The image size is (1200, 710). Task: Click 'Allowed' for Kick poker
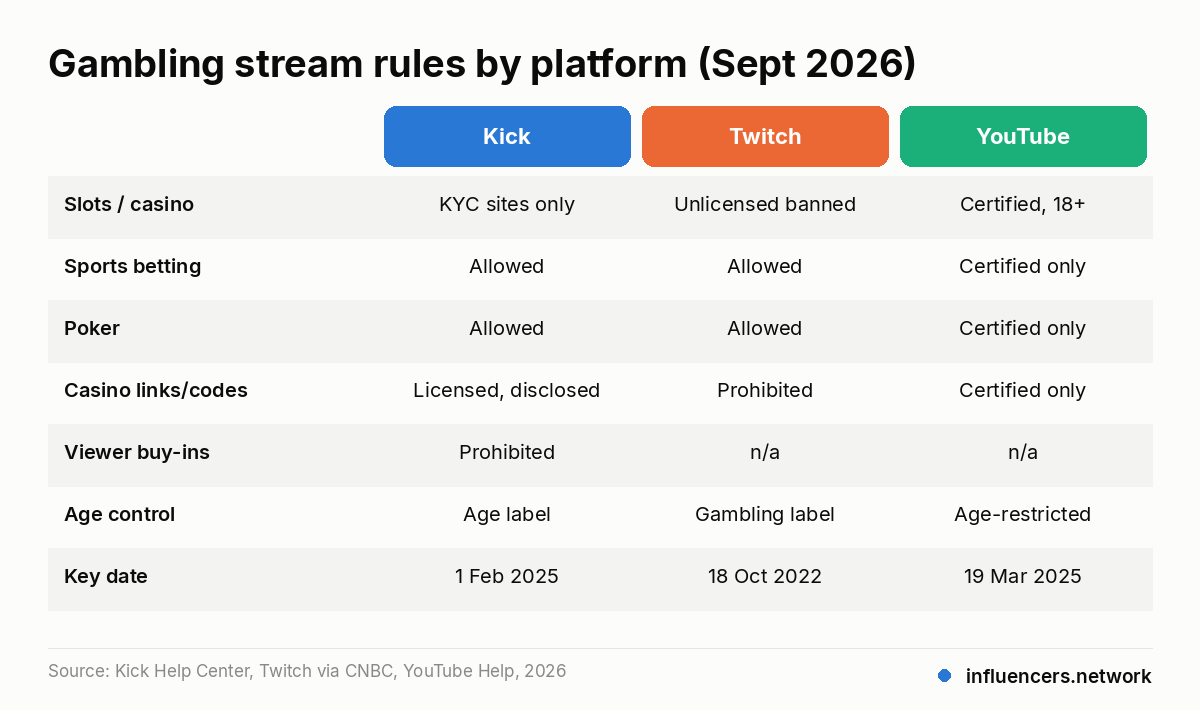pyautogui.click(x=507, y=328)
